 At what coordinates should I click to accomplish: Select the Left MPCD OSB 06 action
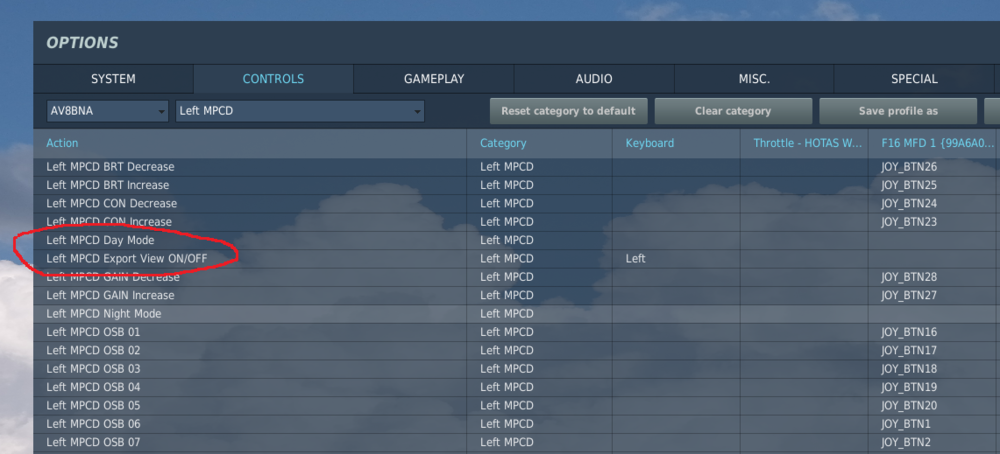point(250,424)
